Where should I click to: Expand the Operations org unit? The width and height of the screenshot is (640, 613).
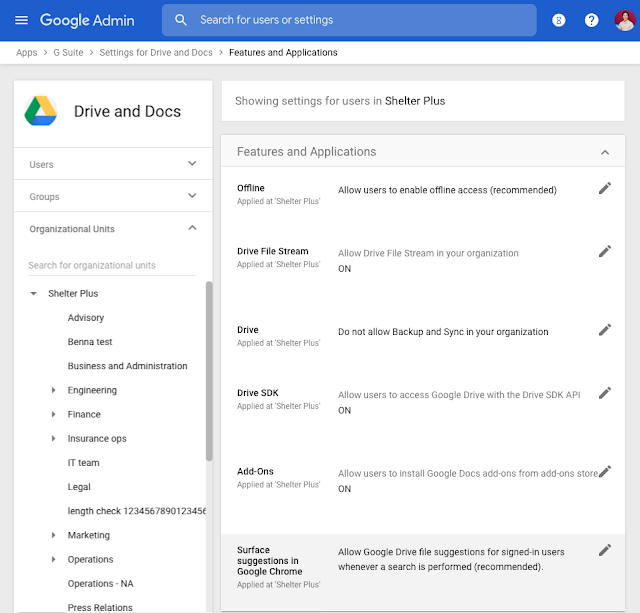click(53, 559)
